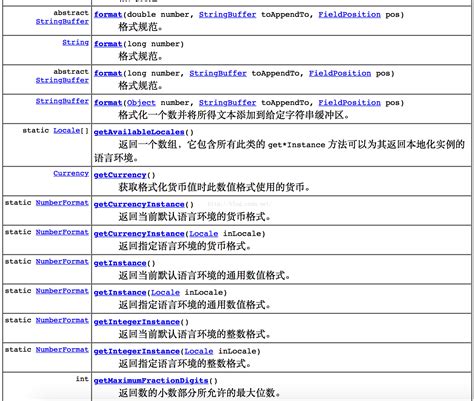Open Locale parameter link in getInstance row
474x401 pixels.
pyautogui.click(x=165, y=292)
